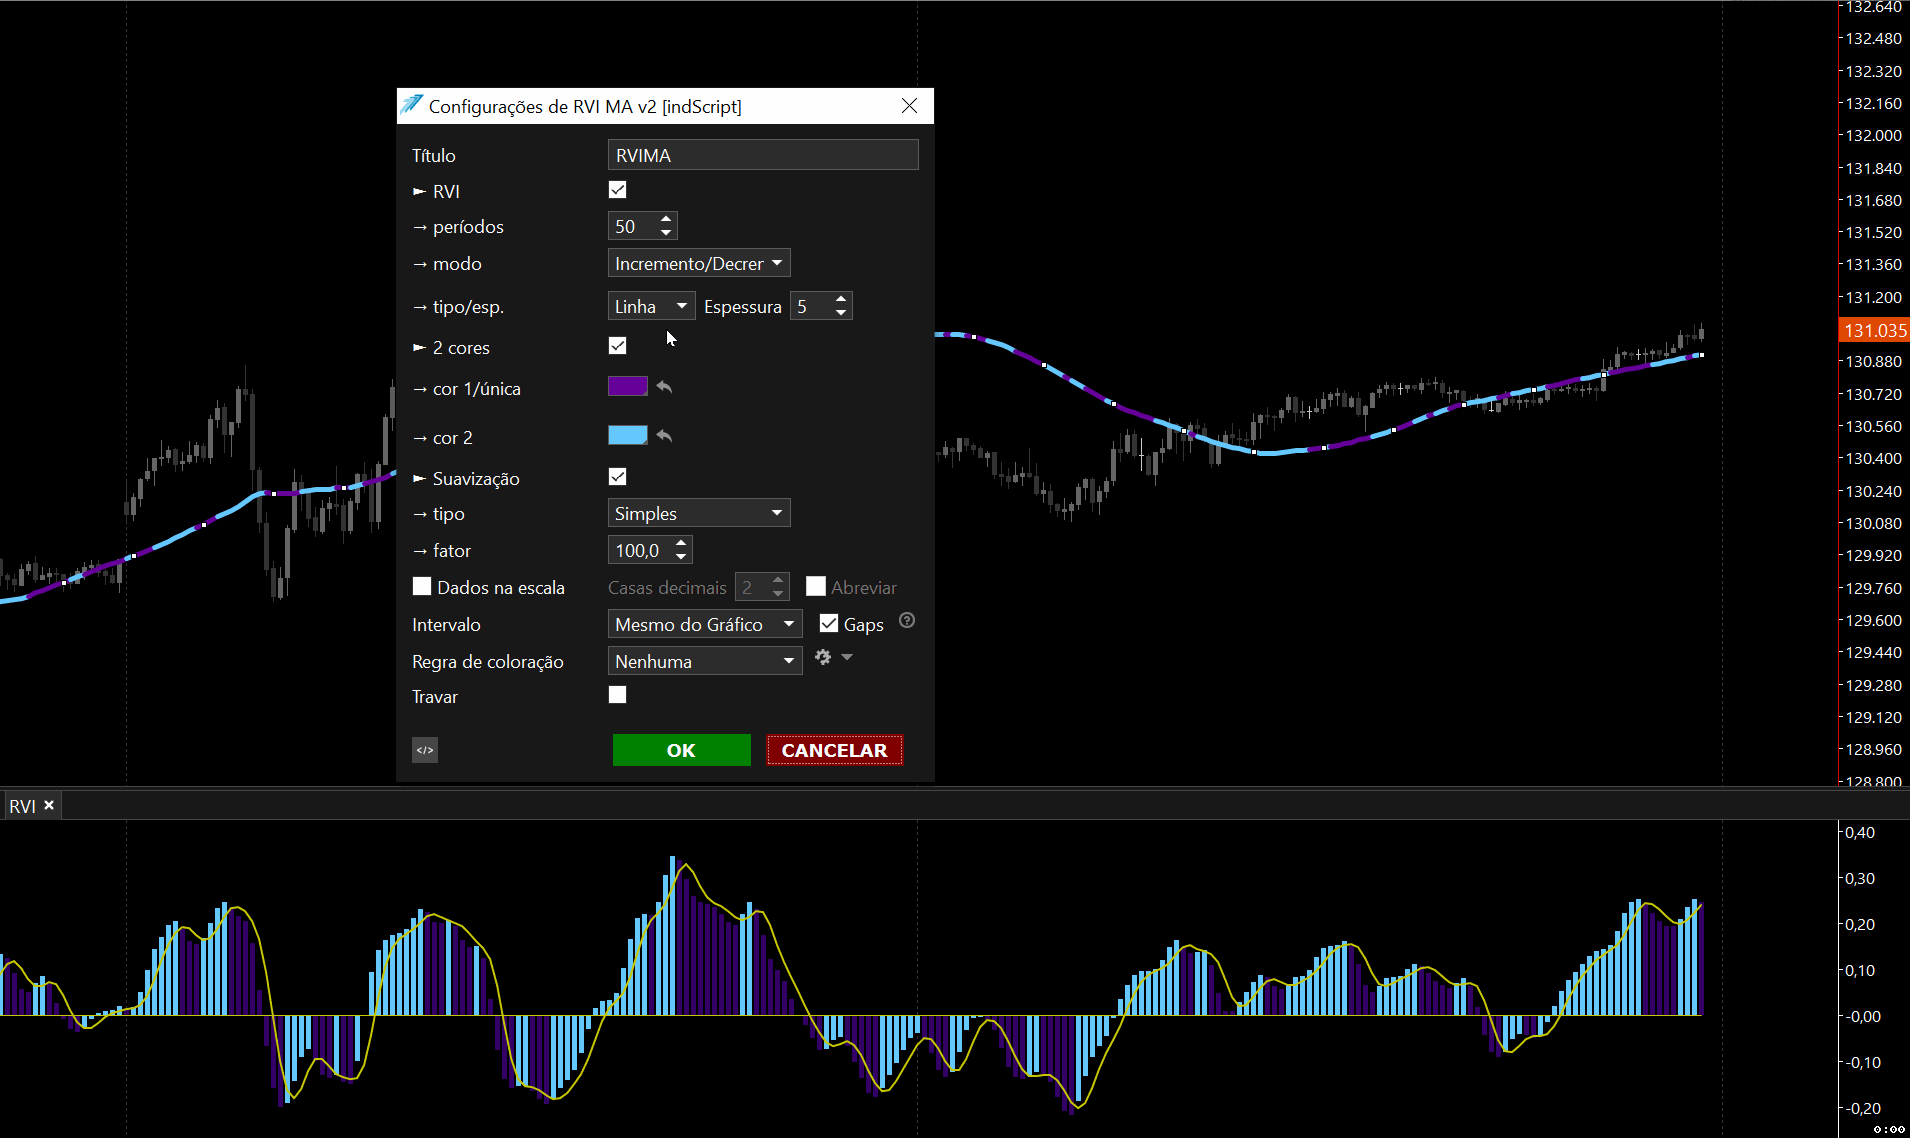This screenshot has width=1910, height=1138.
Task: Click the current price label 131.035
Action: (x=1875, y=330)
